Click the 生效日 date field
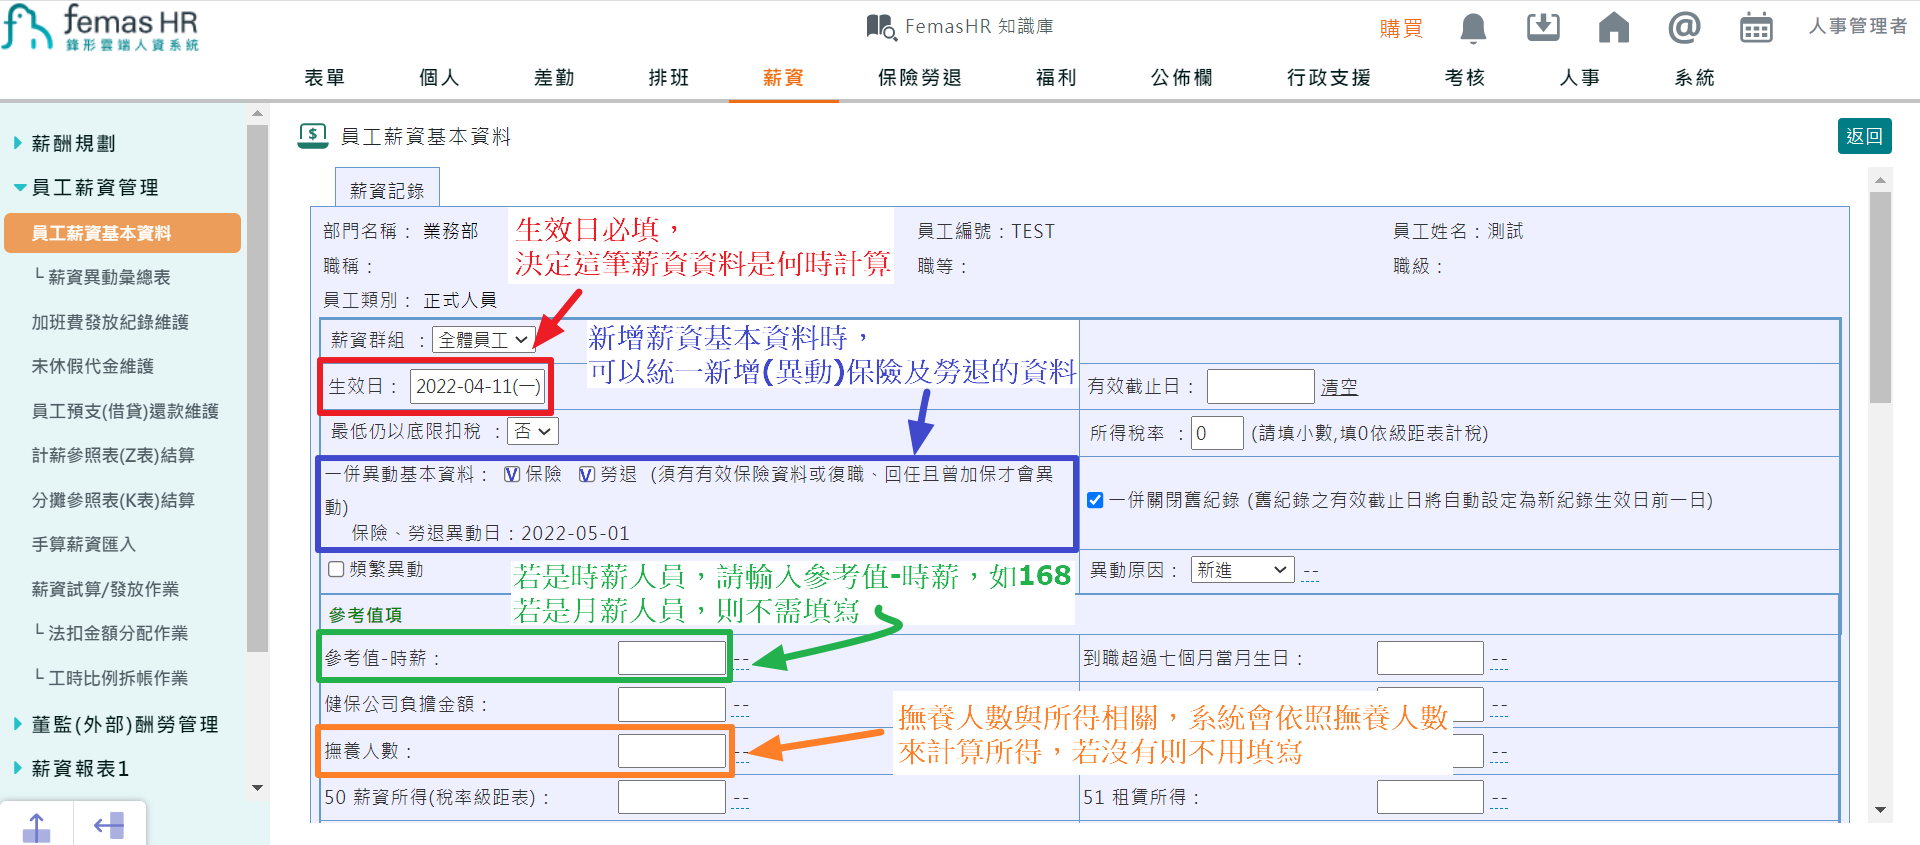 point(478,386)
